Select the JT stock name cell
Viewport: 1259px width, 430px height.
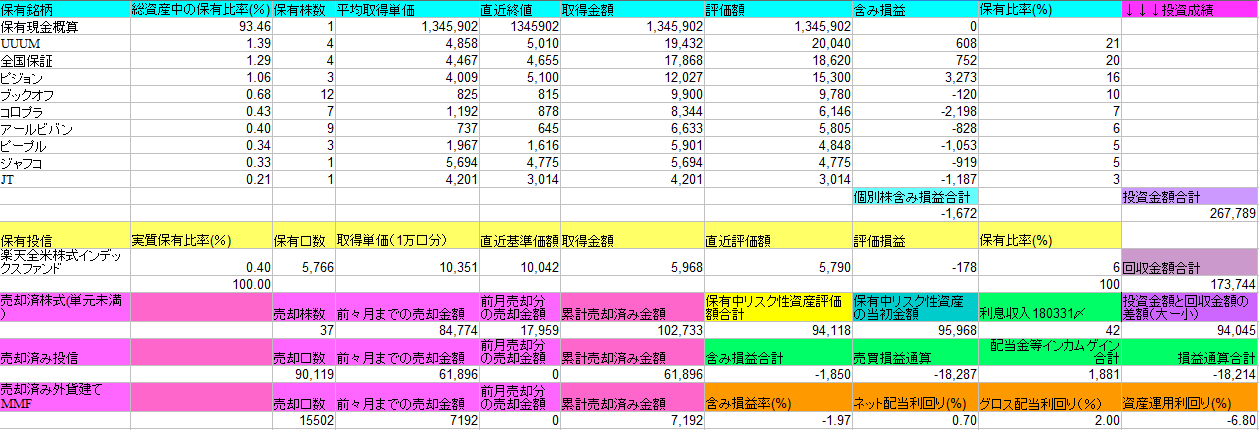[65, 180]
